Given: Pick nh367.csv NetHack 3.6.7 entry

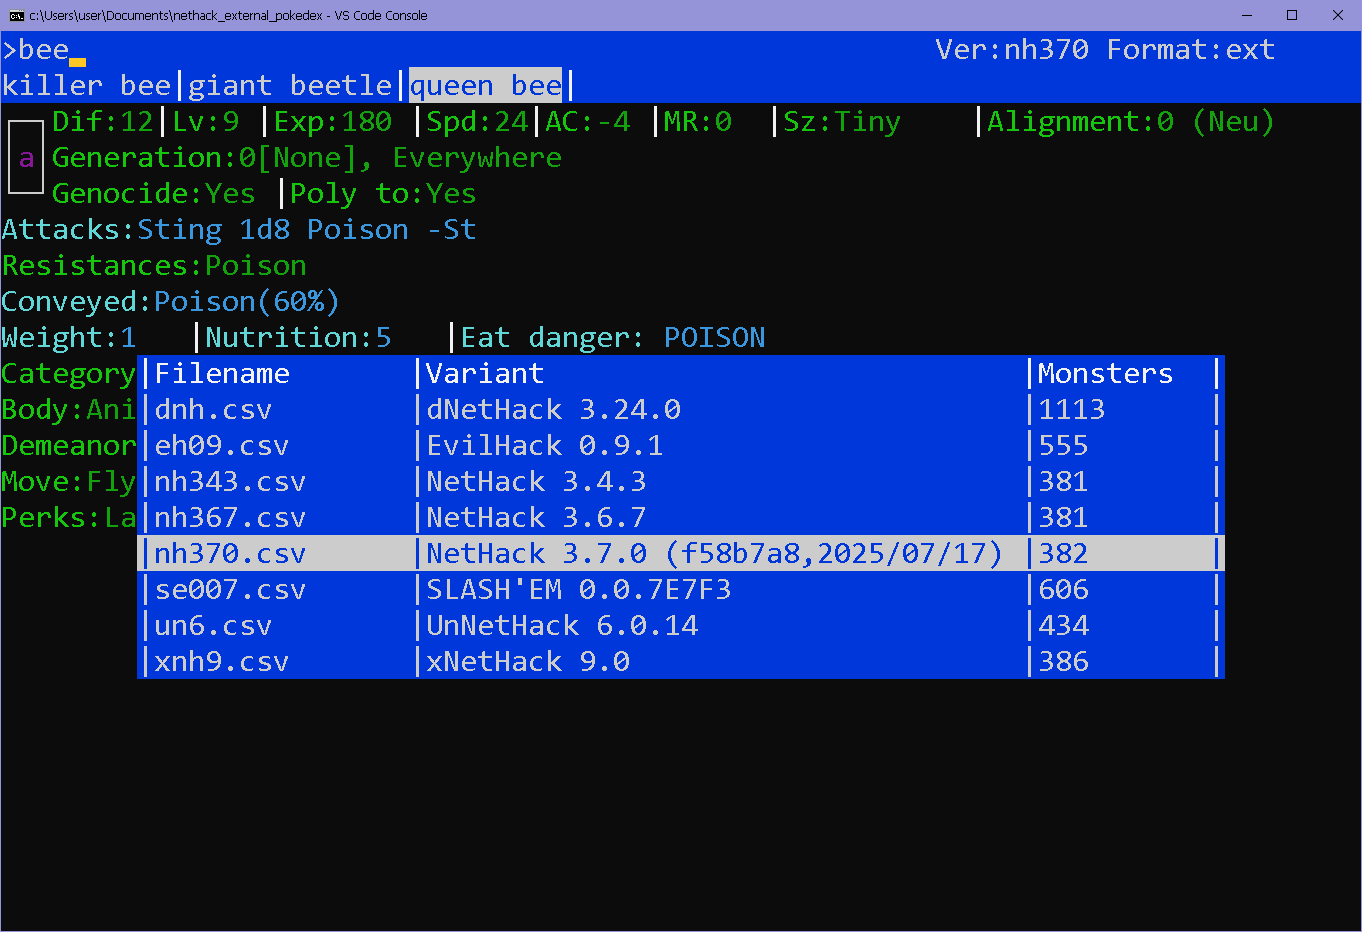Looking at the screenshot, I should click(x=680, y=518).
